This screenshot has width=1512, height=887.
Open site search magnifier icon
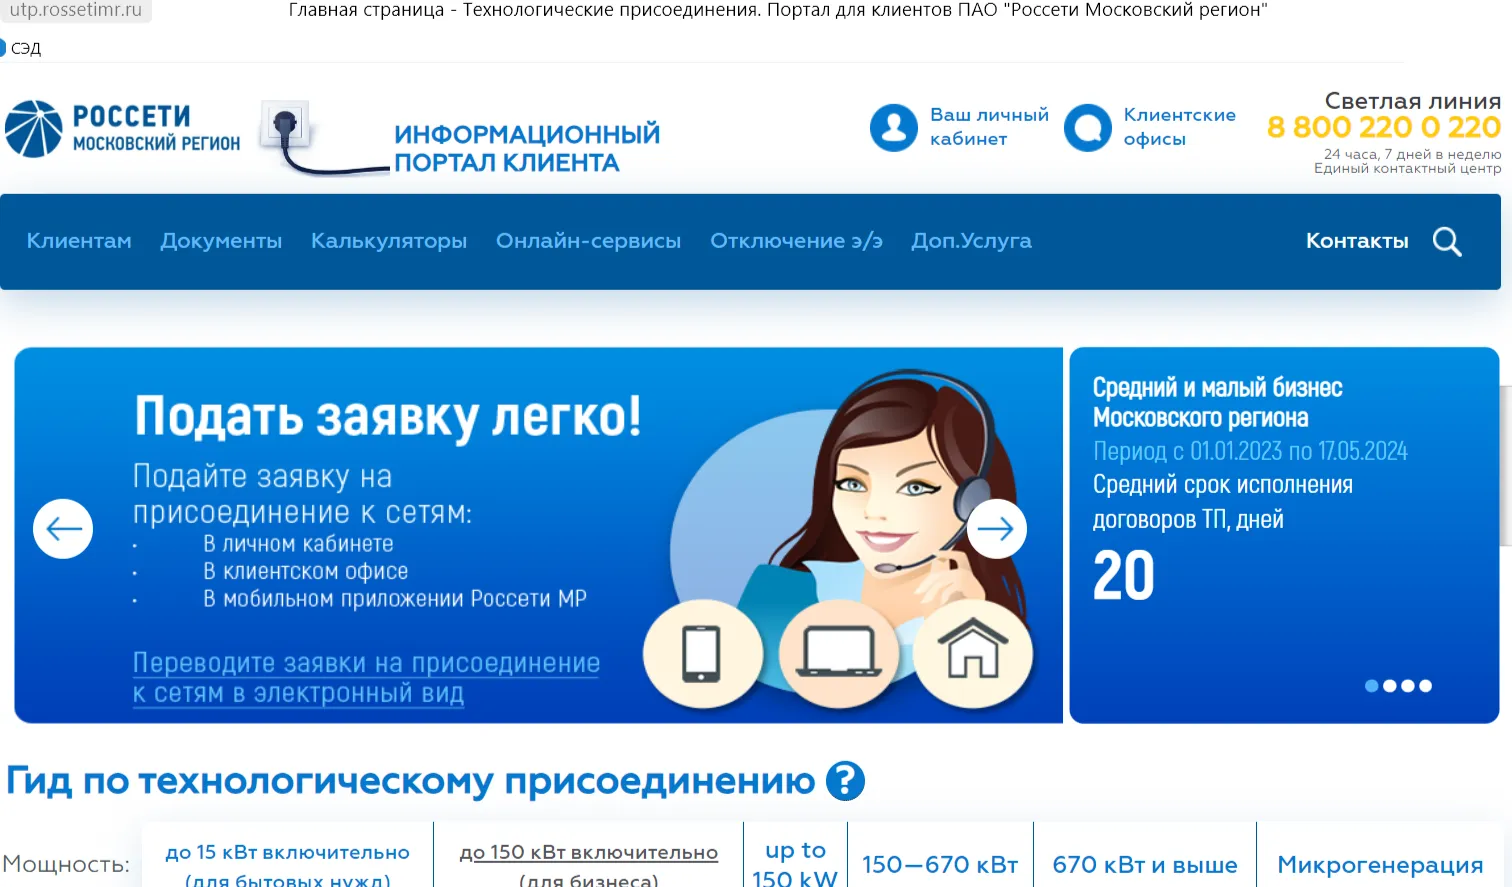(x=1447, y=242)
